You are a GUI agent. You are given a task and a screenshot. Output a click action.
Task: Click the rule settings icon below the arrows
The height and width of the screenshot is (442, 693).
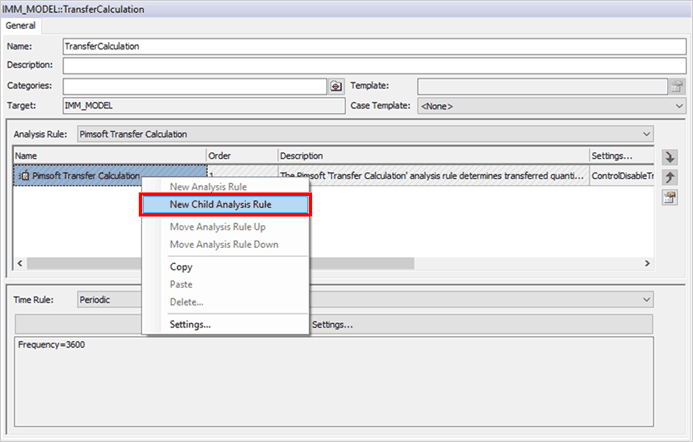(670, 196)
